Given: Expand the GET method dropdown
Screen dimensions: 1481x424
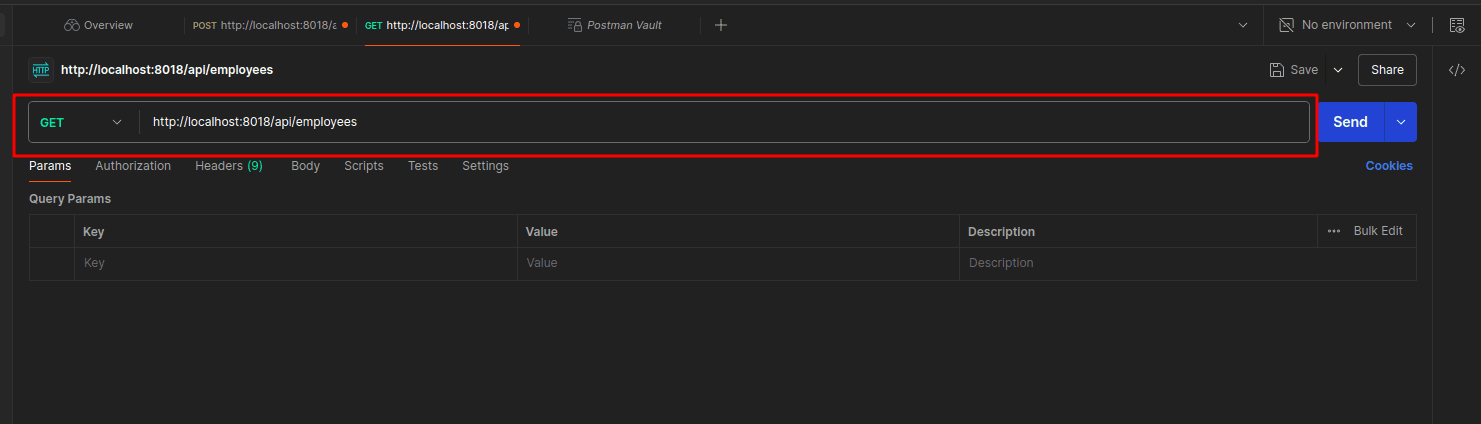Looking at the screenshot, I should coord(82,122).
